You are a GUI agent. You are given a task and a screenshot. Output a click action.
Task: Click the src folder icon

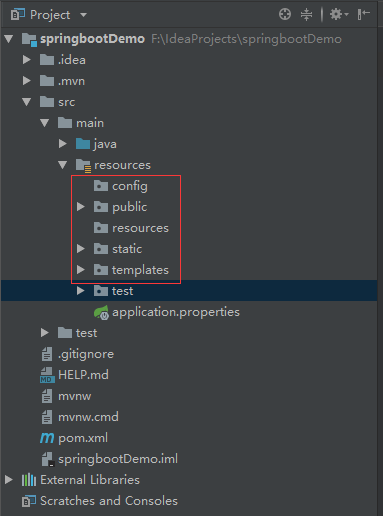coord(47,102)
